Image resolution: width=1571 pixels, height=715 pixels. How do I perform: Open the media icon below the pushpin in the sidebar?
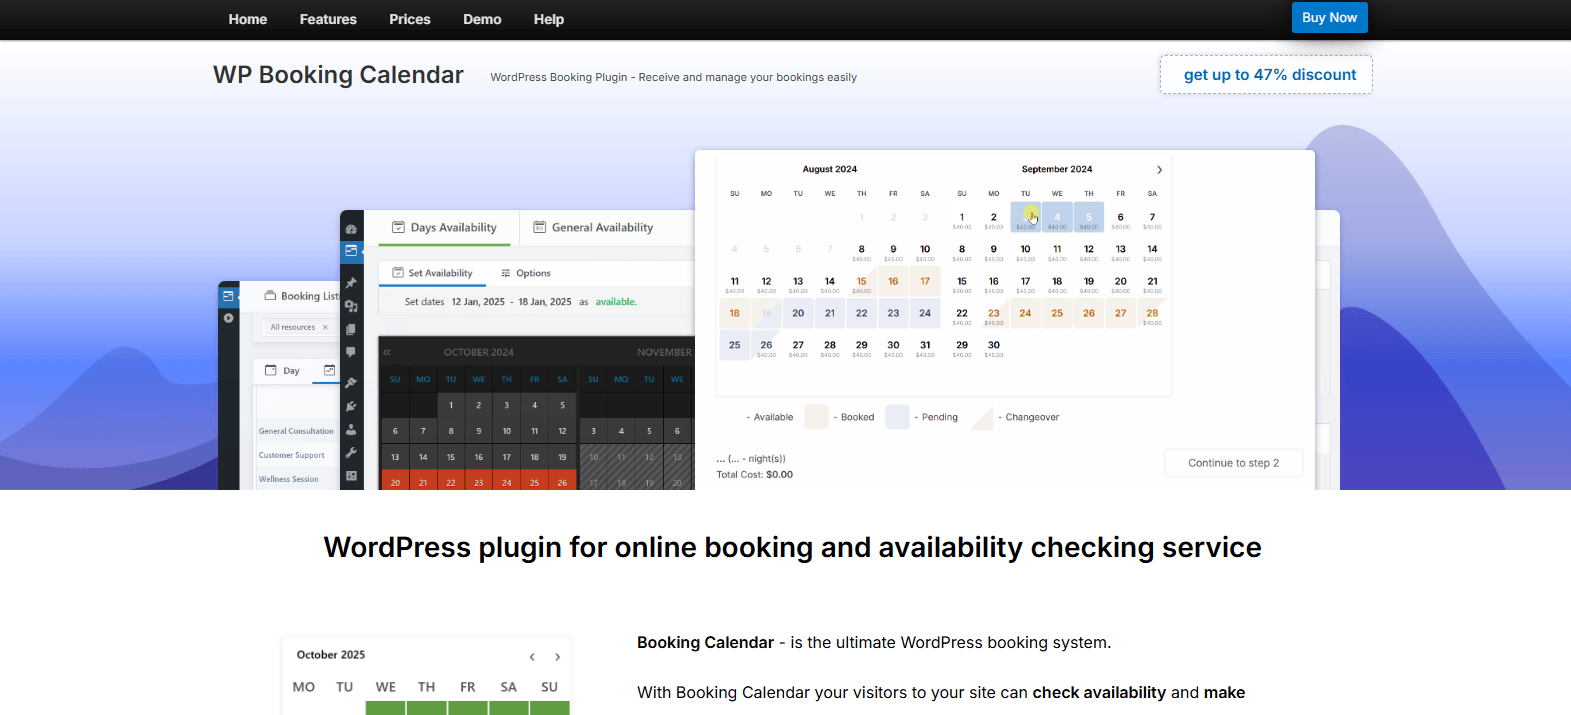(351, 306)
